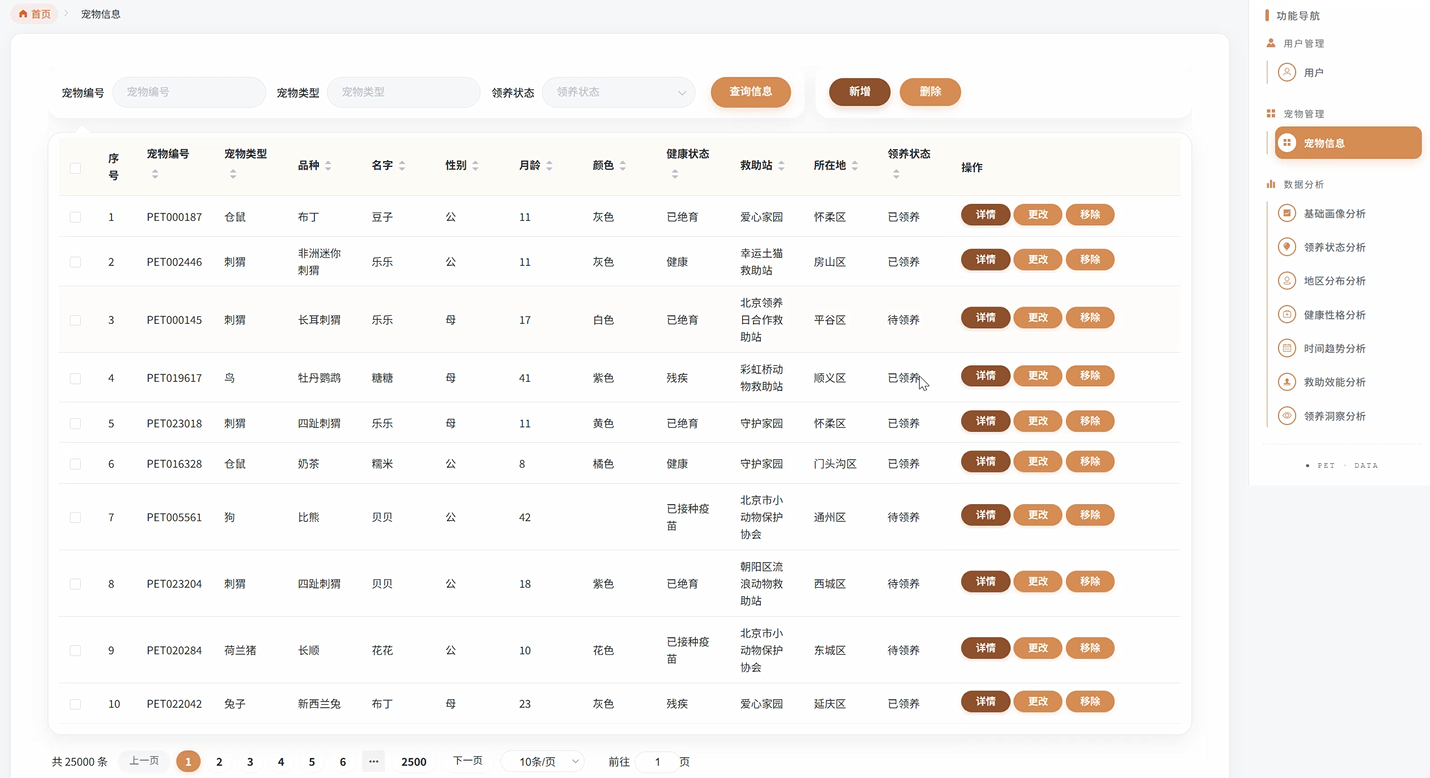Toggle the select-all header checkbox
The image size is (1430, 778).
(x=75, y=168)
